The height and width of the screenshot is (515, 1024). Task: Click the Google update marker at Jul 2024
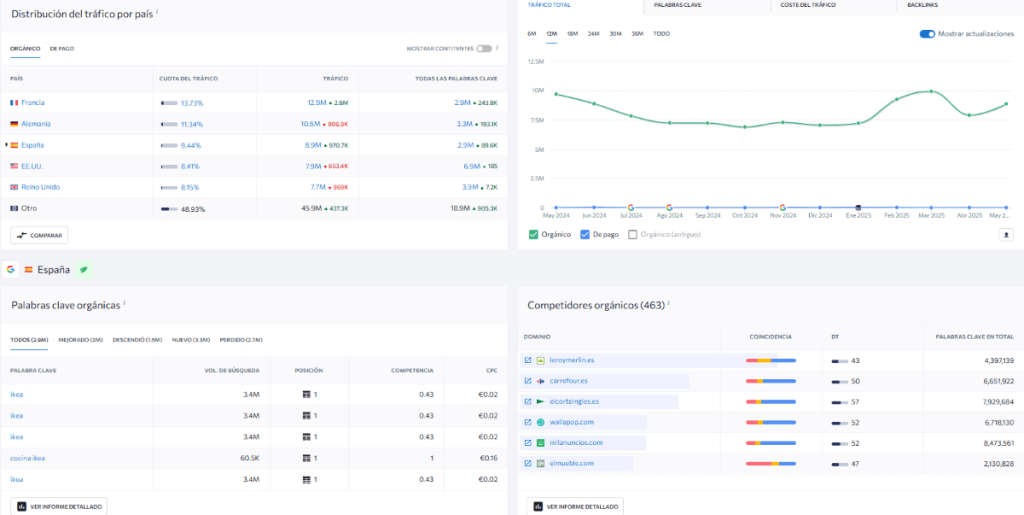point(631,208)
